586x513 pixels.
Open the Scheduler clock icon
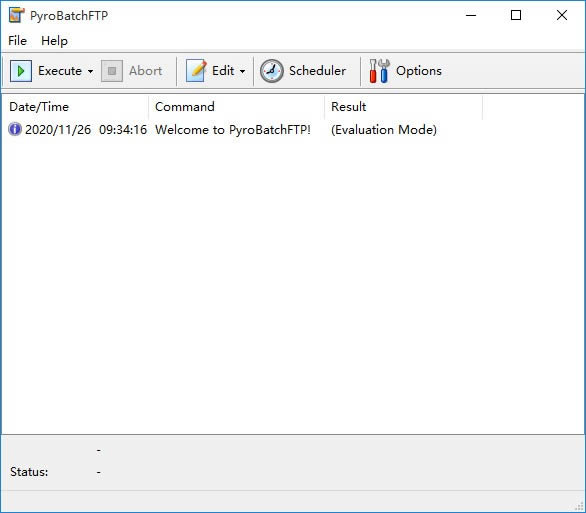point(272,71)
